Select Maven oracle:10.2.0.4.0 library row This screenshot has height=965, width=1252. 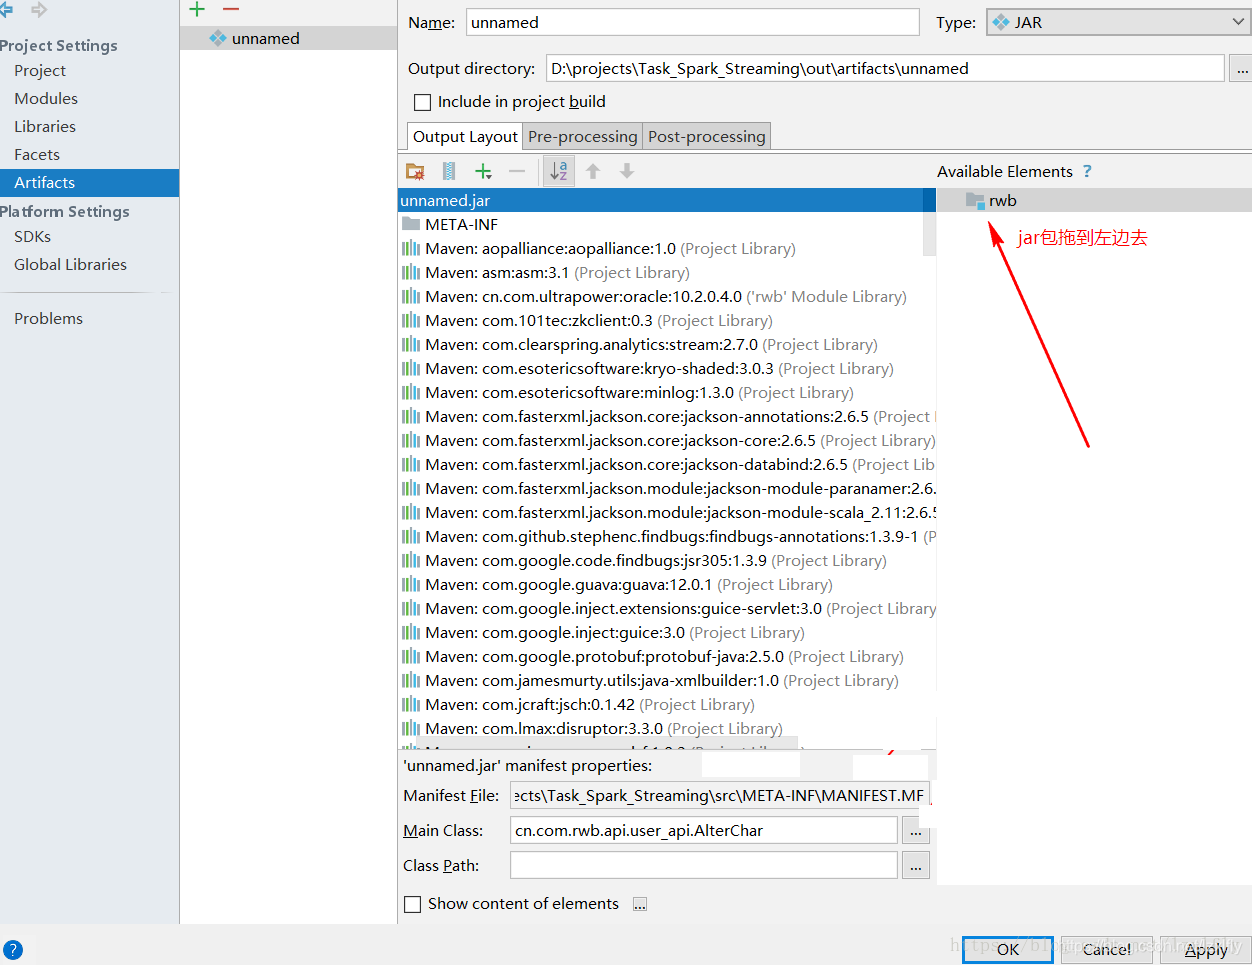click(666, 296)
